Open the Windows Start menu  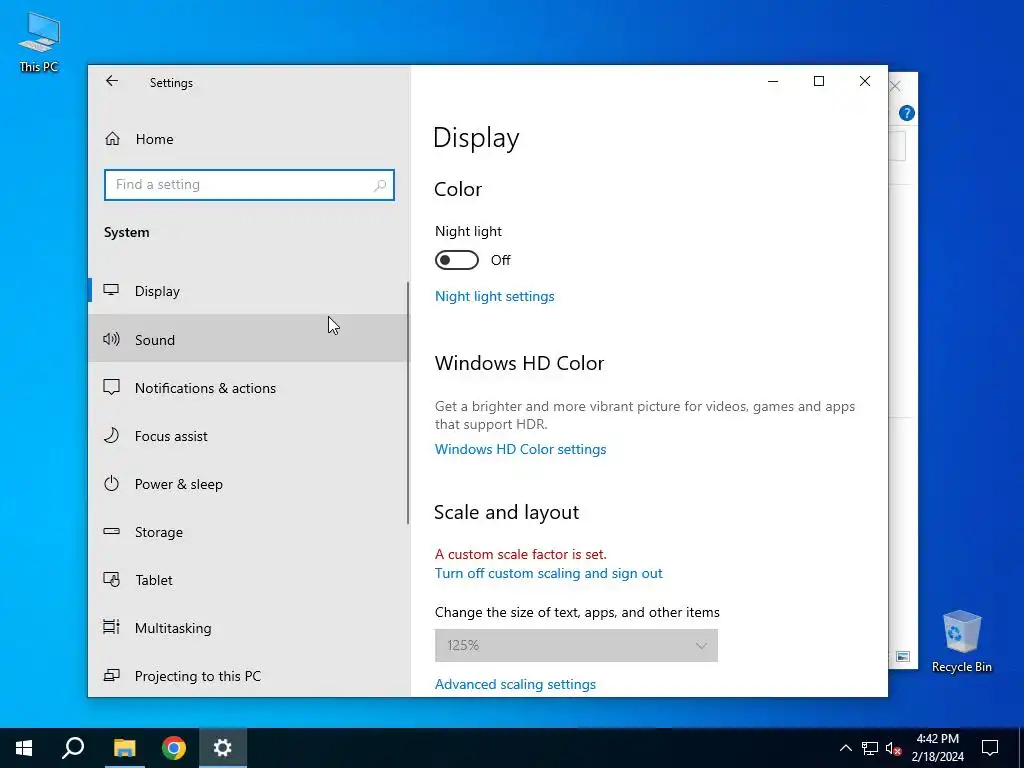coord(24,748)
